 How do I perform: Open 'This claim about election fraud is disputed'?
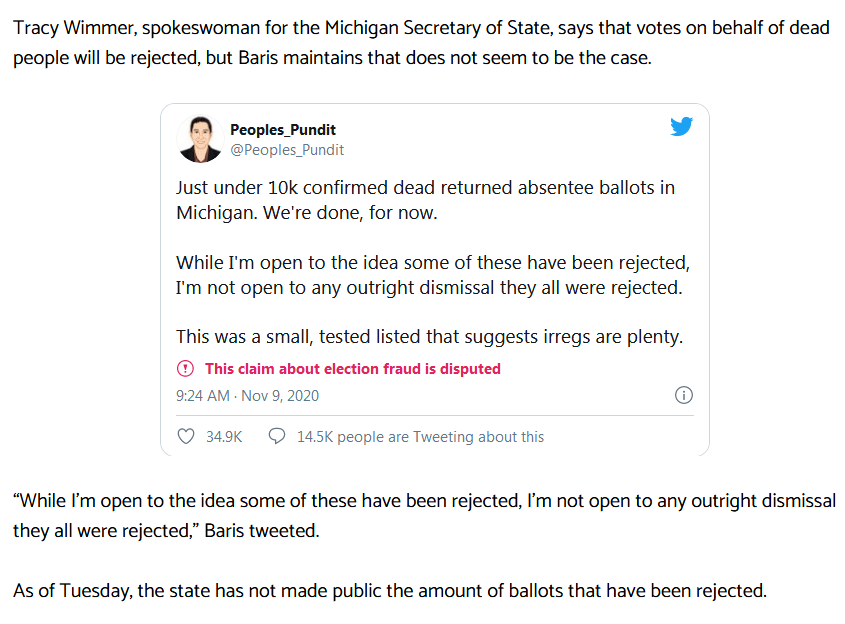point(352,369)
